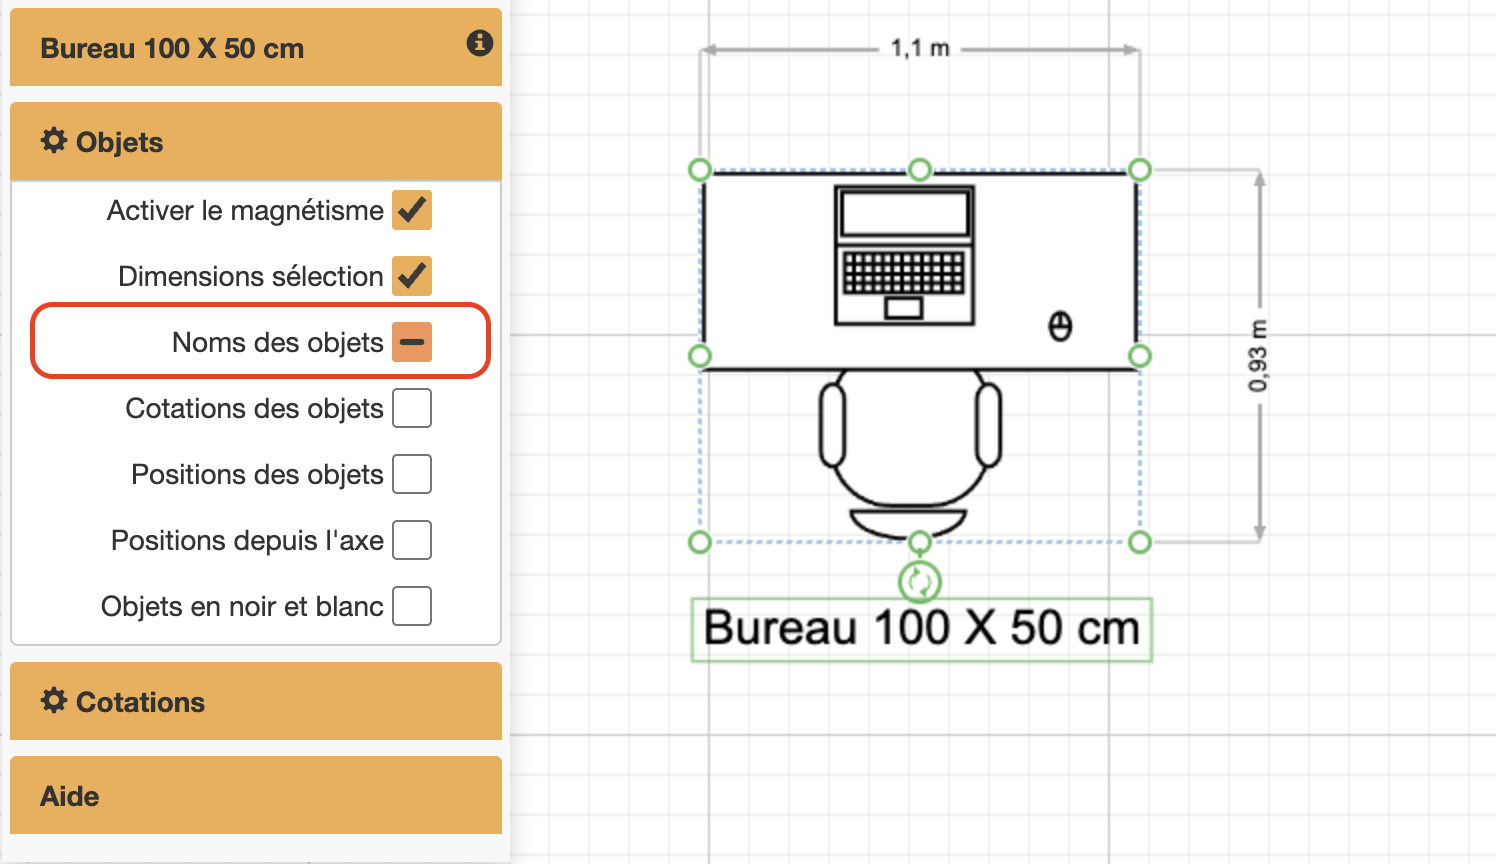Enable Positions depuis l'axe checkbox
Screen dimensions: 1496x864
click(x=412, y=540)
